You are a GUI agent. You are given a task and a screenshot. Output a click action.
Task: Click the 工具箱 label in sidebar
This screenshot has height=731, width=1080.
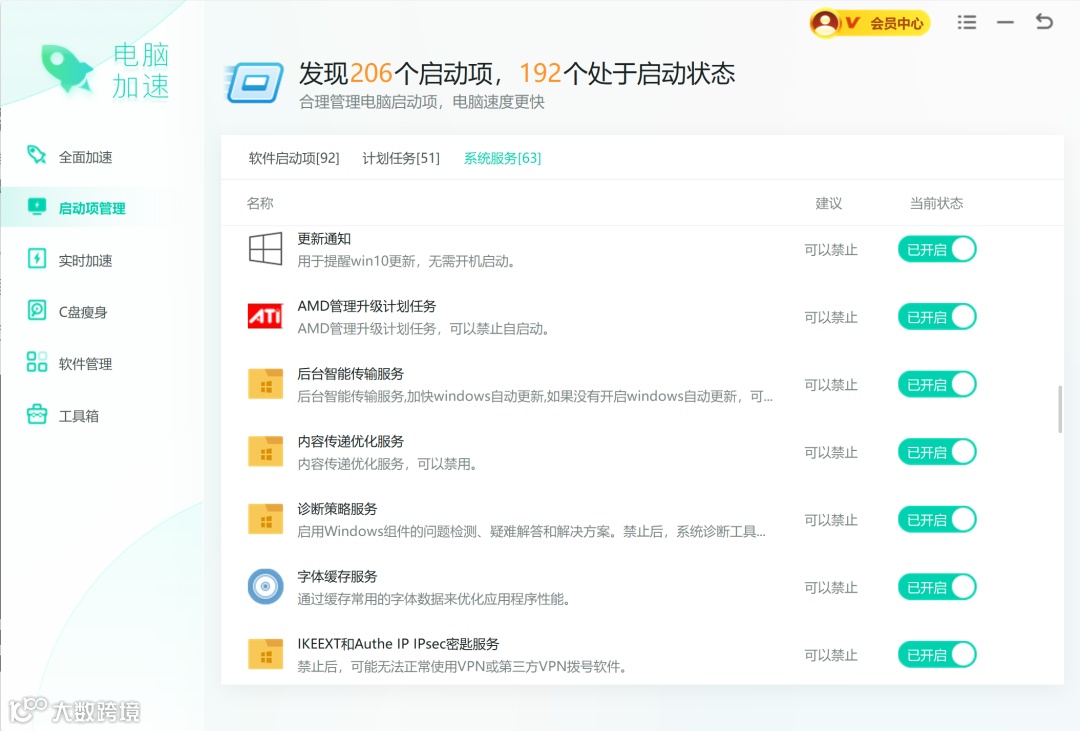[x=79, y=416]
